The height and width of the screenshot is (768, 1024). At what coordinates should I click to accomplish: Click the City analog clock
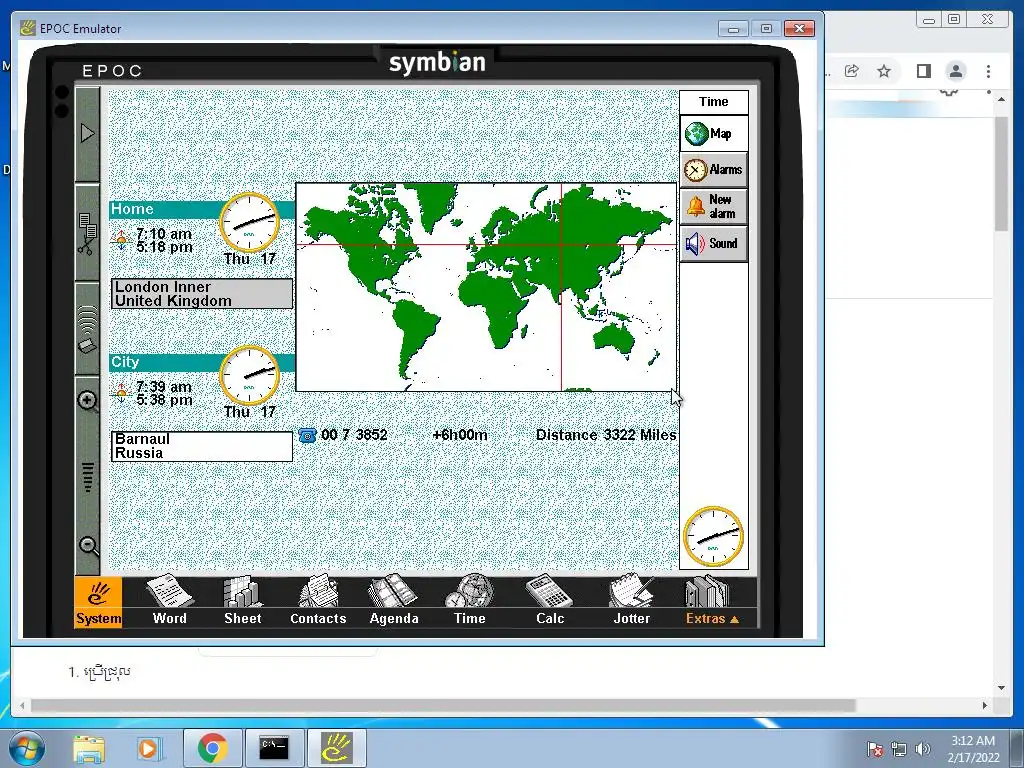(x=249, y=376)
